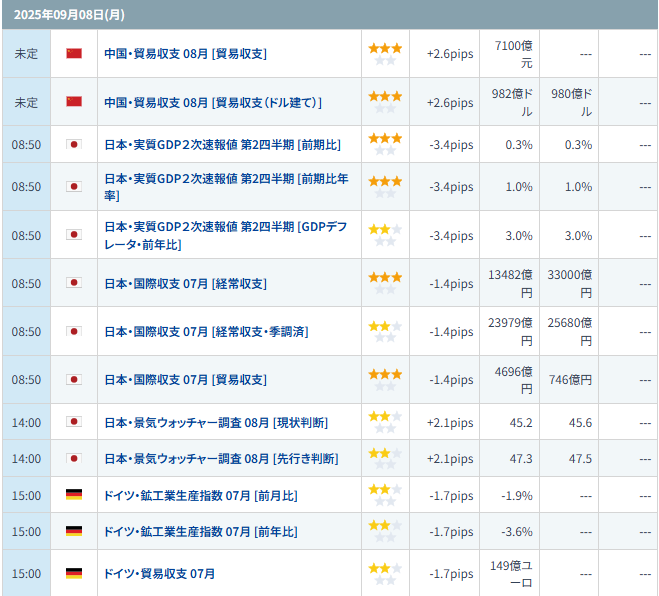659x596 pixels.
Task: Open 日本・実質GDP2次速報値 [GDPデフレータ・前年比] link
Action: (x=225, y=235)
